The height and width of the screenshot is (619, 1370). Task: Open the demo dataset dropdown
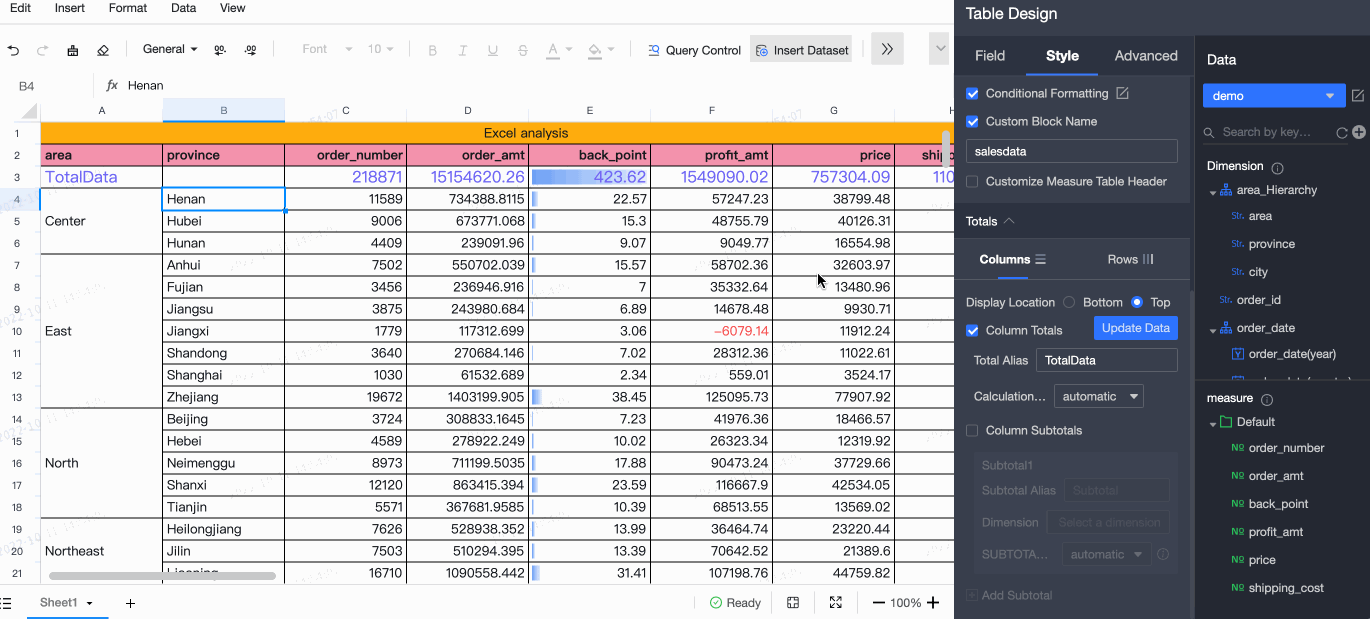point(1273,96)
